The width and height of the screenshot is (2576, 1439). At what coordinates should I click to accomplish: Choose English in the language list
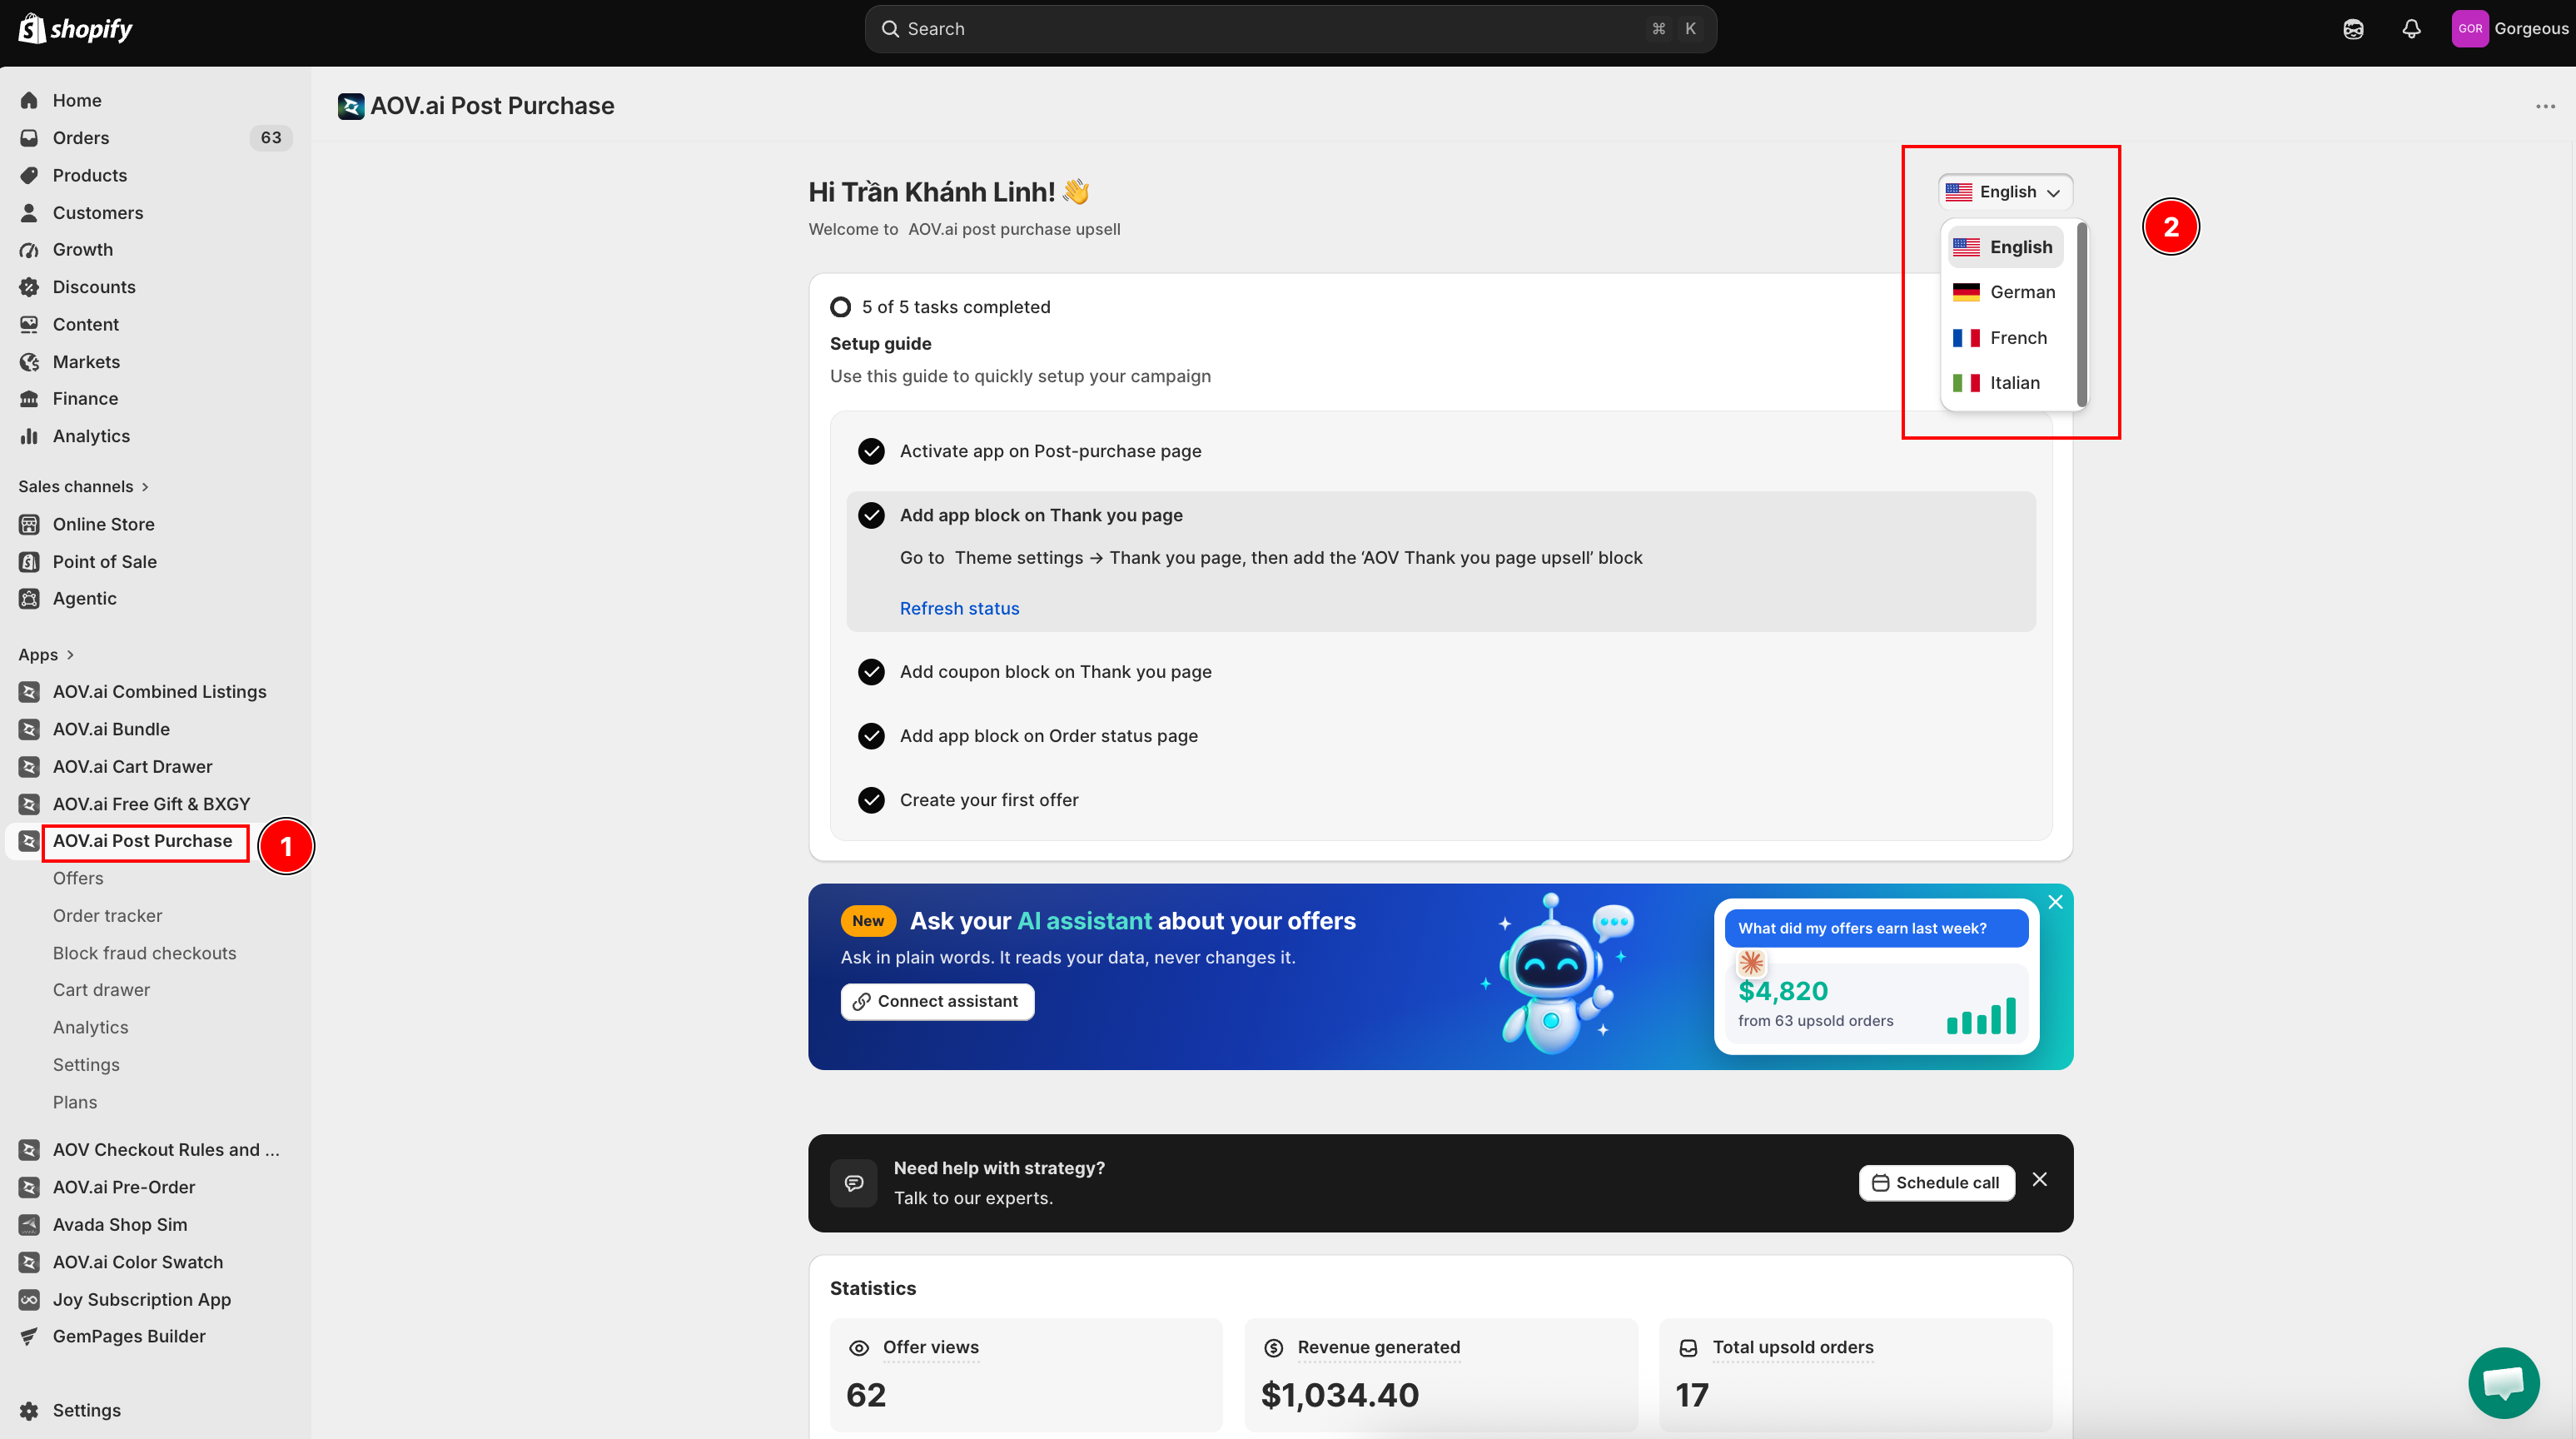tap(2005, 247)
